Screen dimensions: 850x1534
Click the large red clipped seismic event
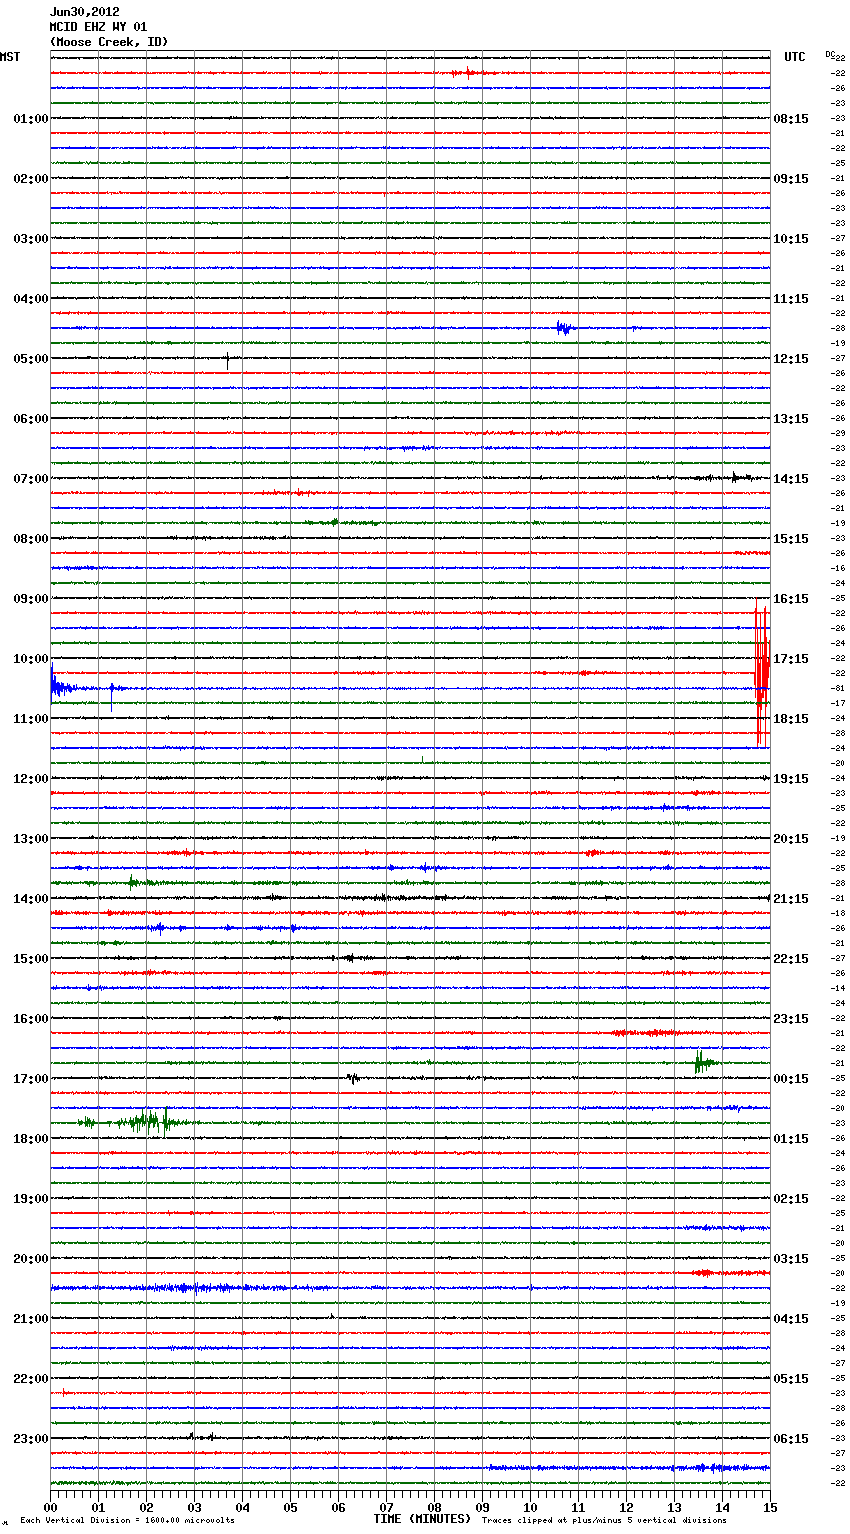(x=762, y=673)
